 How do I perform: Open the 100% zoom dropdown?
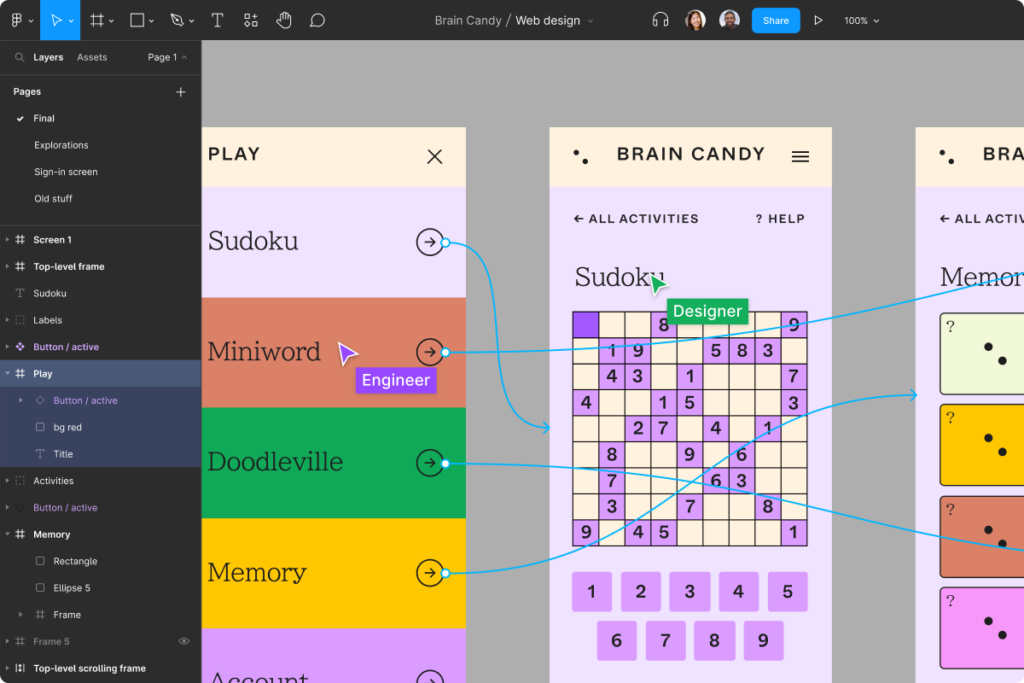[861, 21]
